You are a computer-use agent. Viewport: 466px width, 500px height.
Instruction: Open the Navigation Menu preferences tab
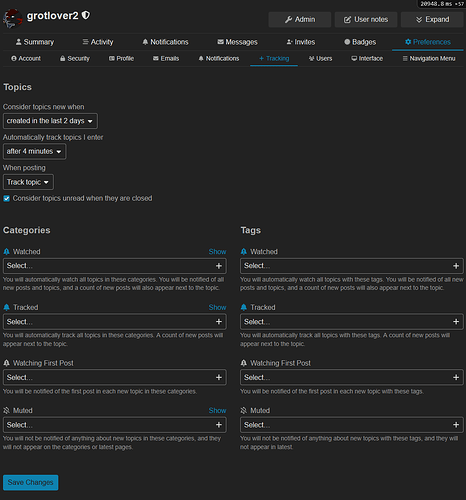point(429,59)
